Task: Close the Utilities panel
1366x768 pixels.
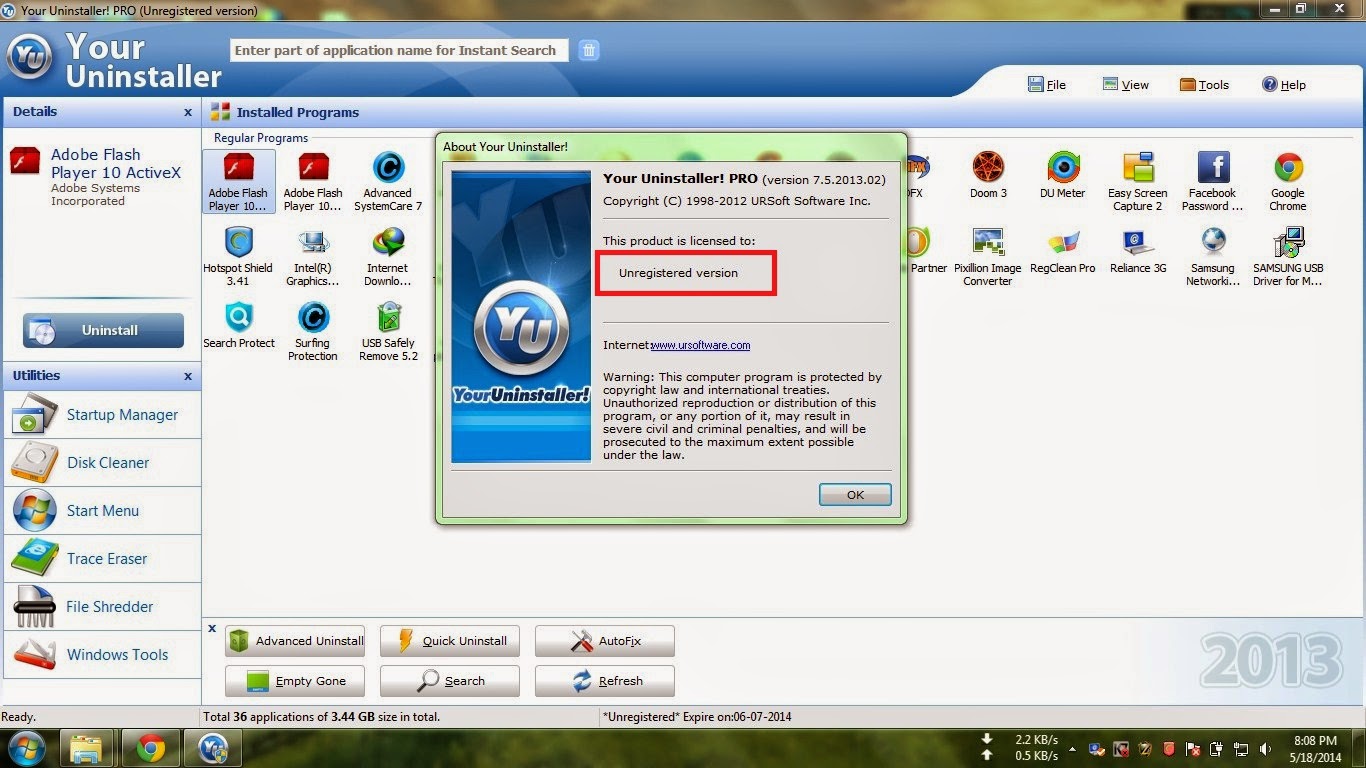Action: click(x=188, y=376)
